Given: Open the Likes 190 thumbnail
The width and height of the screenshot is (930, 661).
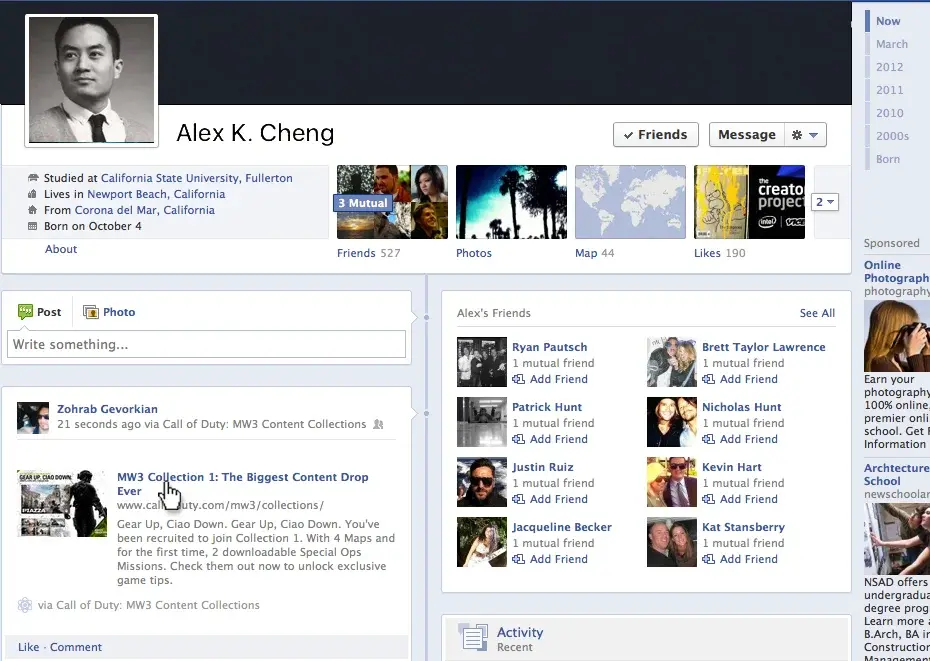Looking at the screenshot, I should pyautogui.click(x=749, y=202).
